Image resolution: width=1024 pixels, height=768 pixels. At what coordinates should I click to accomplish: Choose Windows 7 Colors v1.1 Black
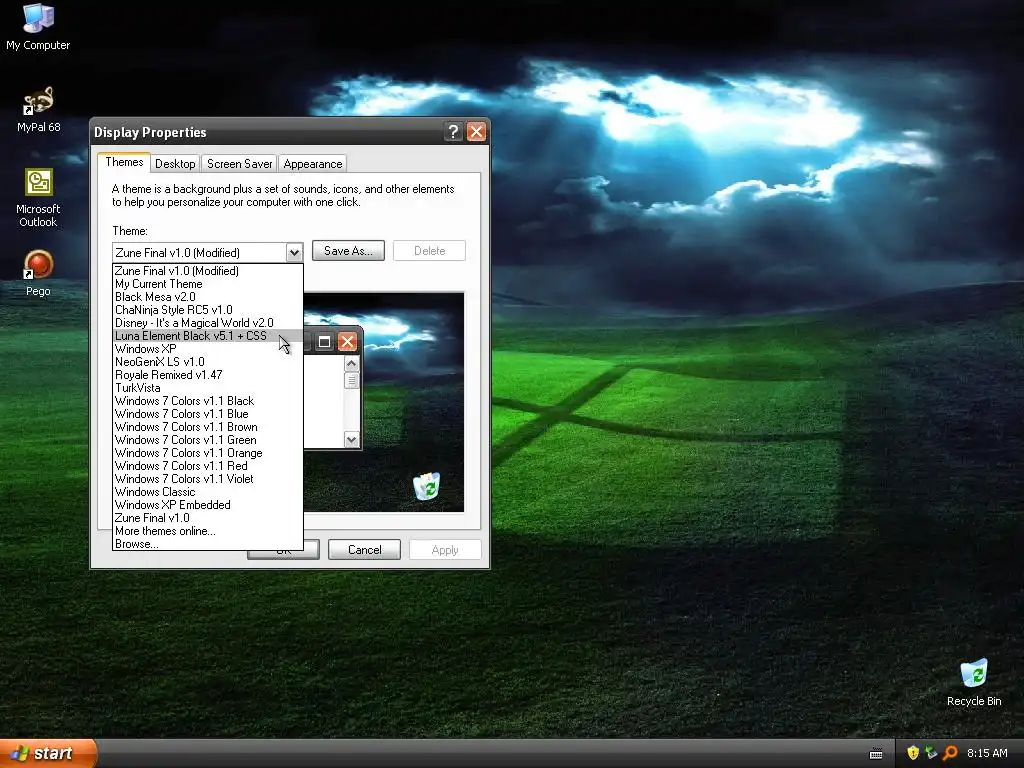tap(208, 401)
